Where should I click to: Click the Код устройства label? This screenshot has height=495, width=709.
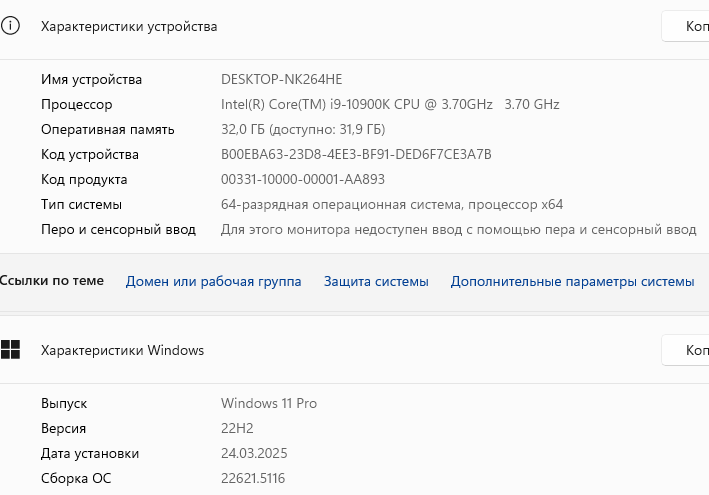90,155
